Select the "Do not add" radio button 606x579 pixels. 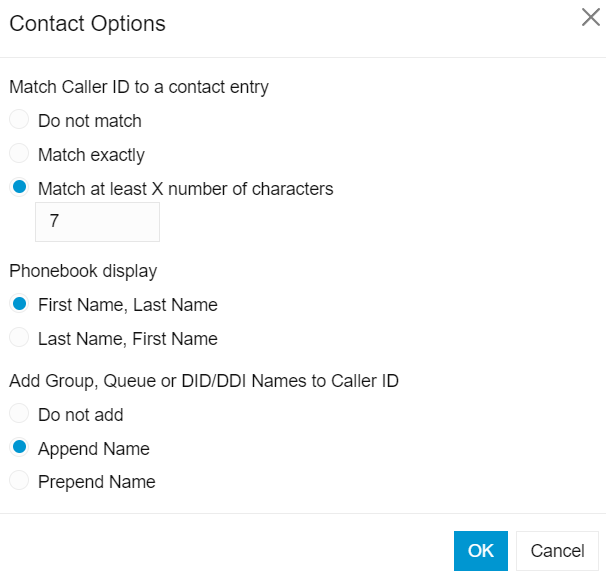pyautogui.click(x=19, y=413)
